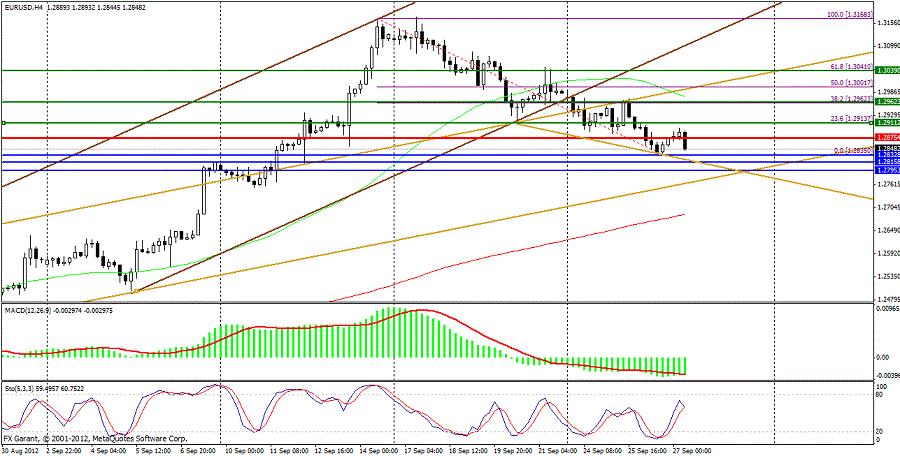The width and height of the screenshot is (900, 456).
Task: Click the green 1.2962 price tag
Action: click(886, 102)
